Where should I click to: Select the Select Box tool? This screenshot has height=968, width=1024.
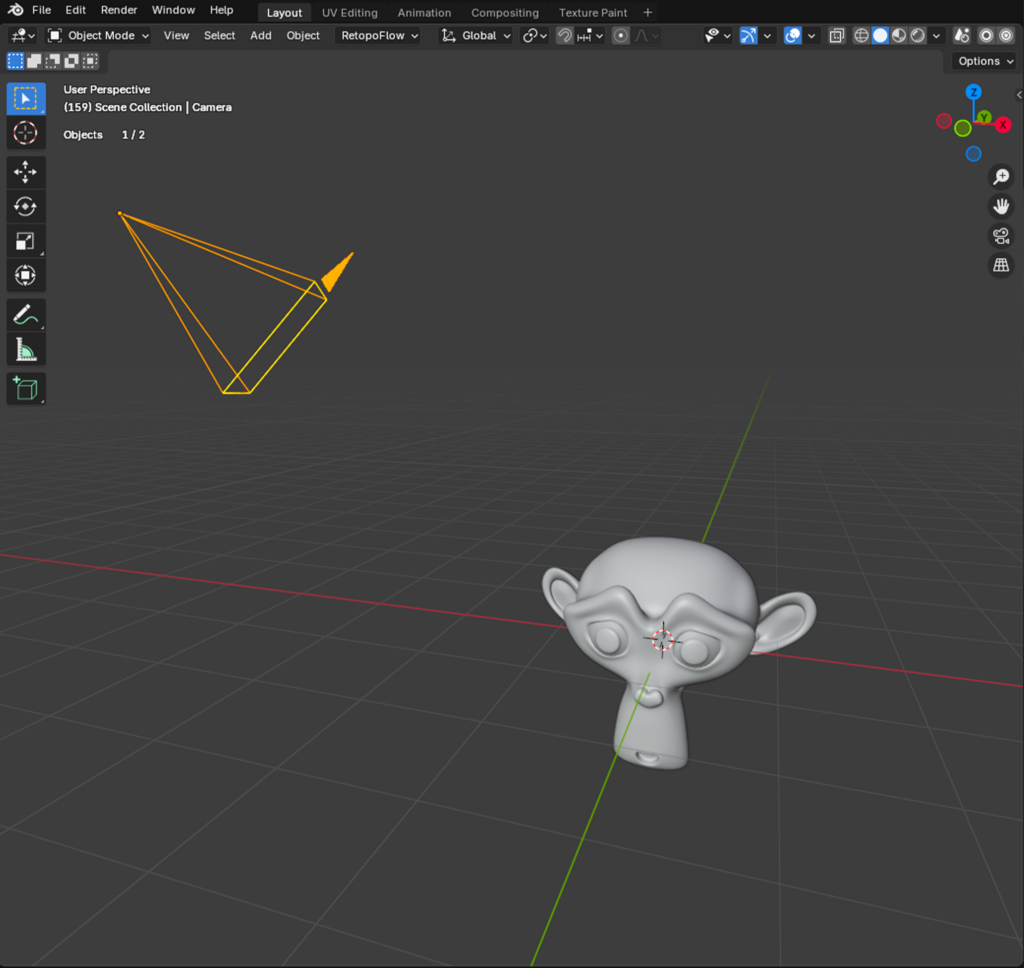point(25,99)
